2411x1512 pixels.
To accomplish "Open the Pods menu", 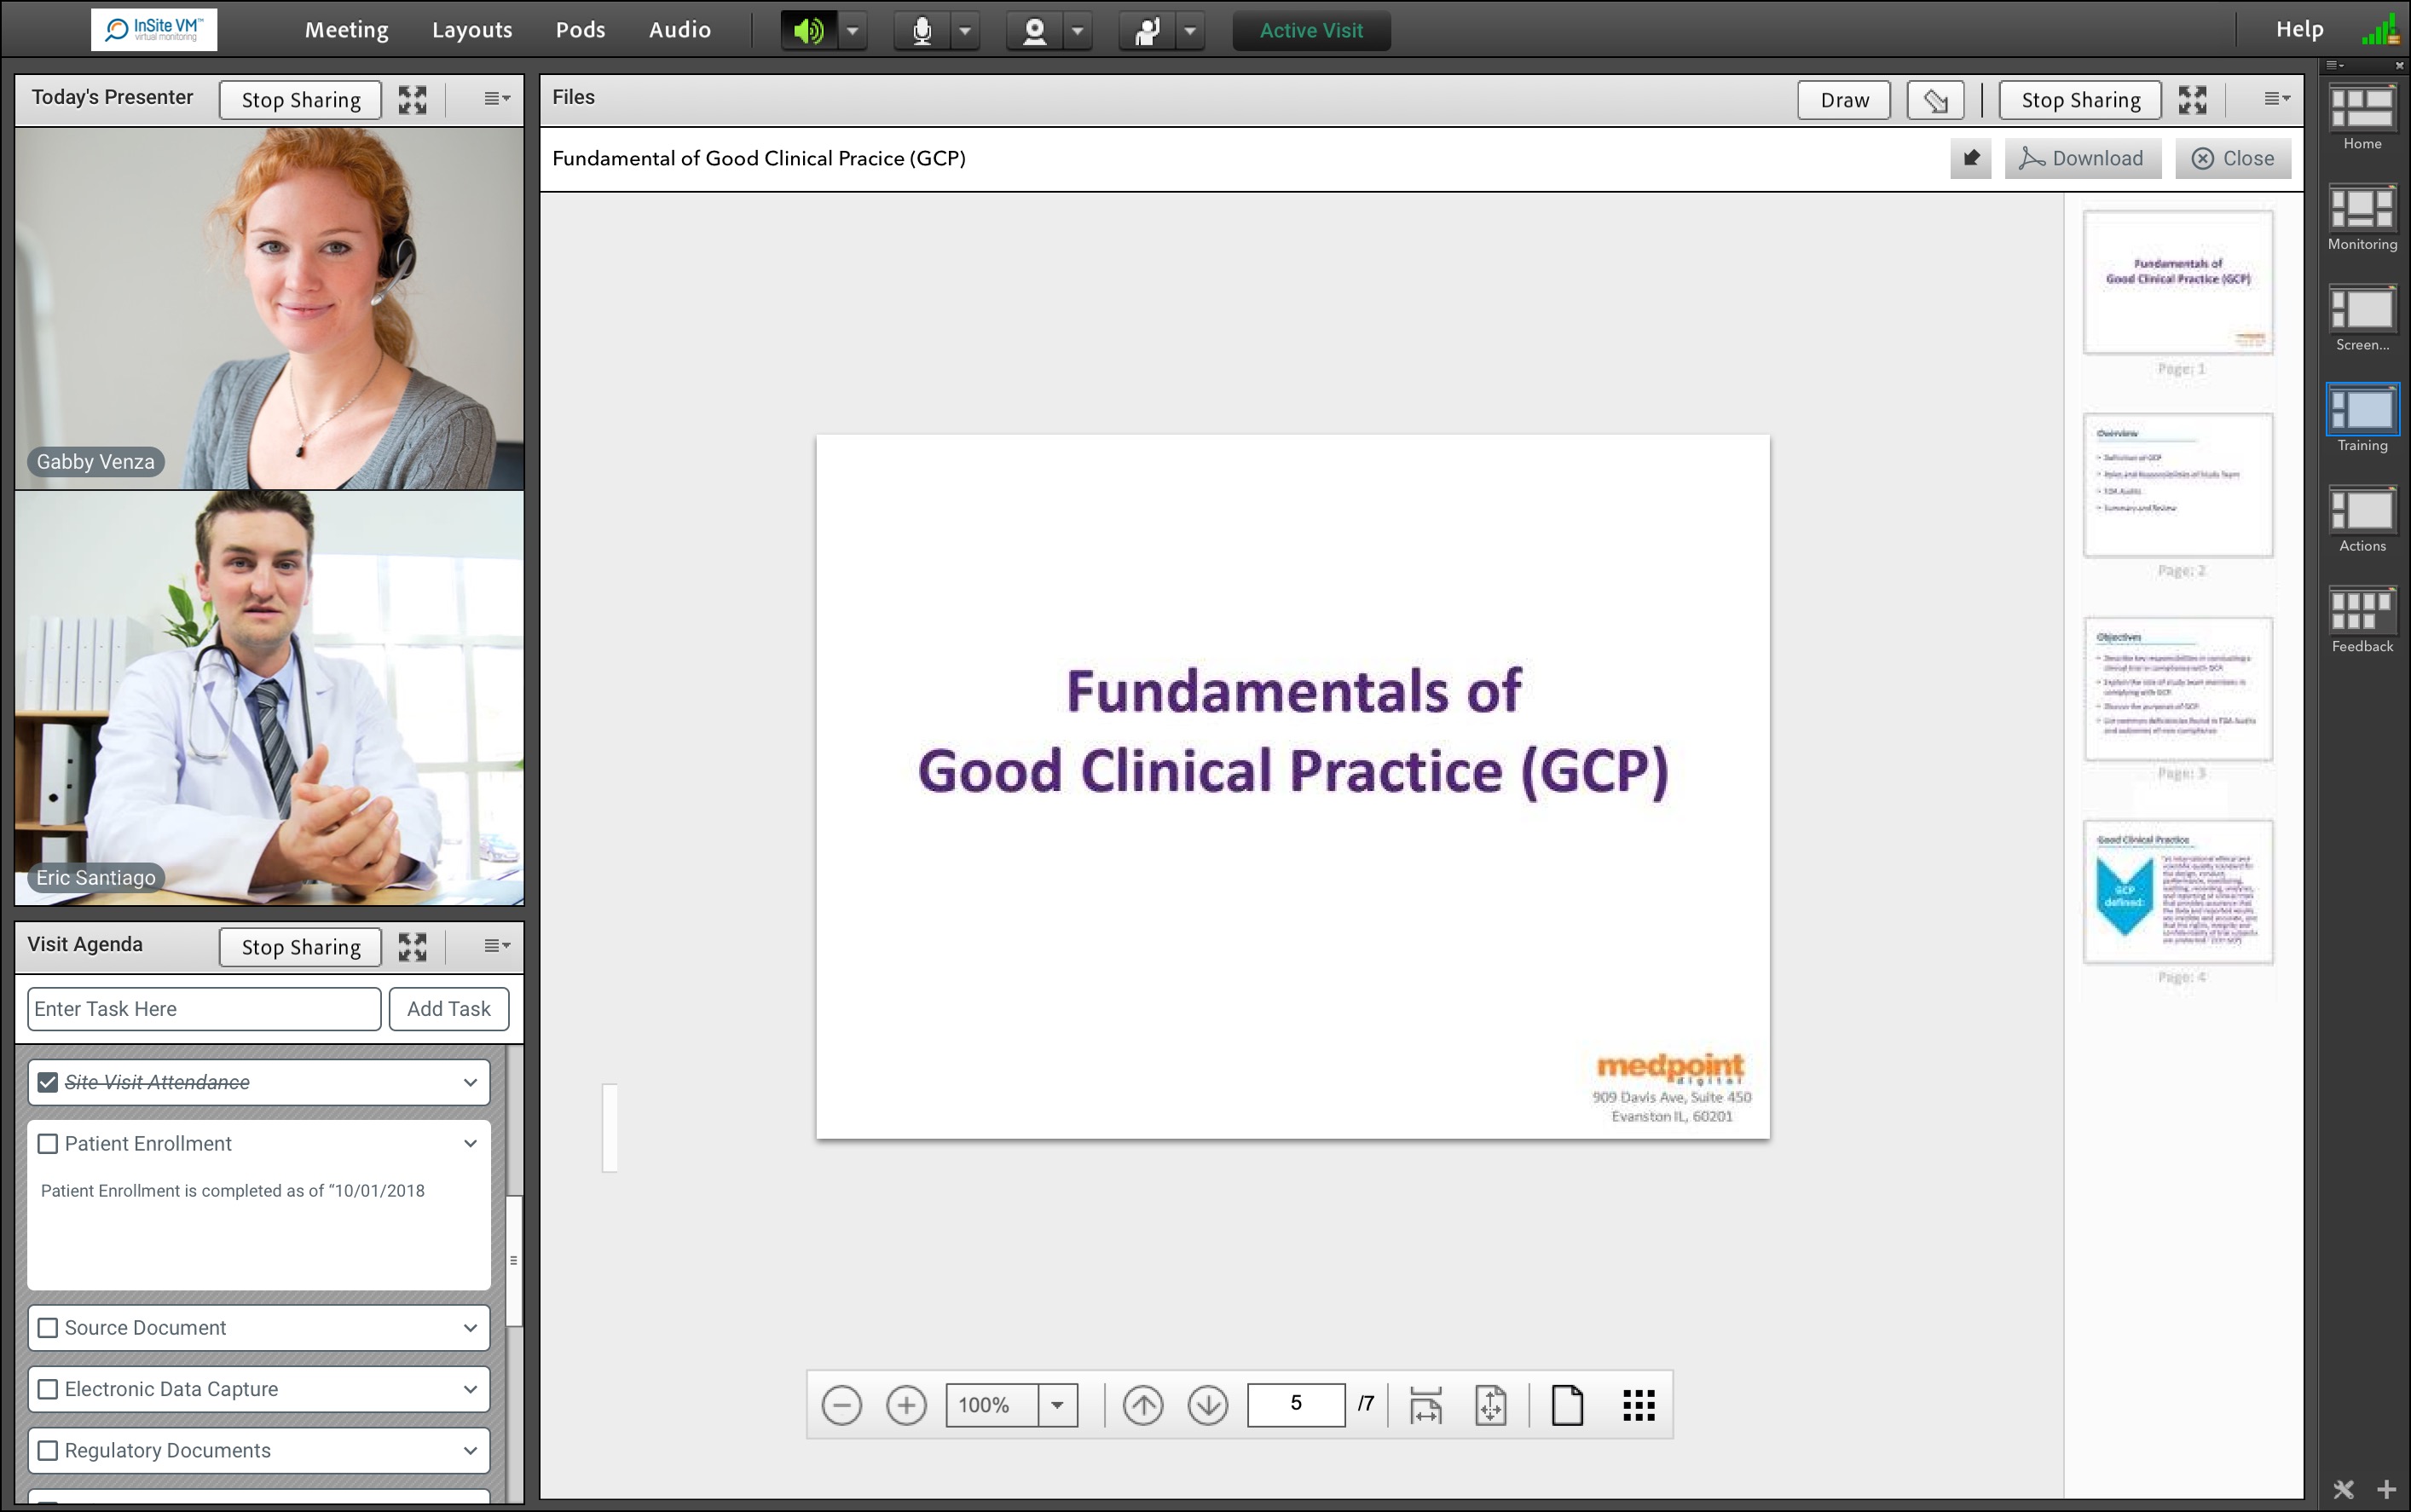I will (580, 31).
